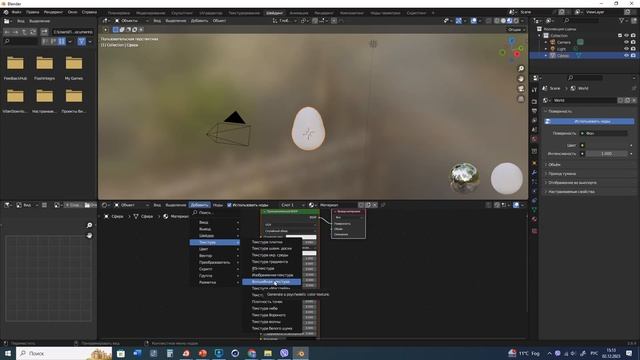Open the Файл menu
The width and height of the screenshot is (640, 360).
[x=17, y=12]
